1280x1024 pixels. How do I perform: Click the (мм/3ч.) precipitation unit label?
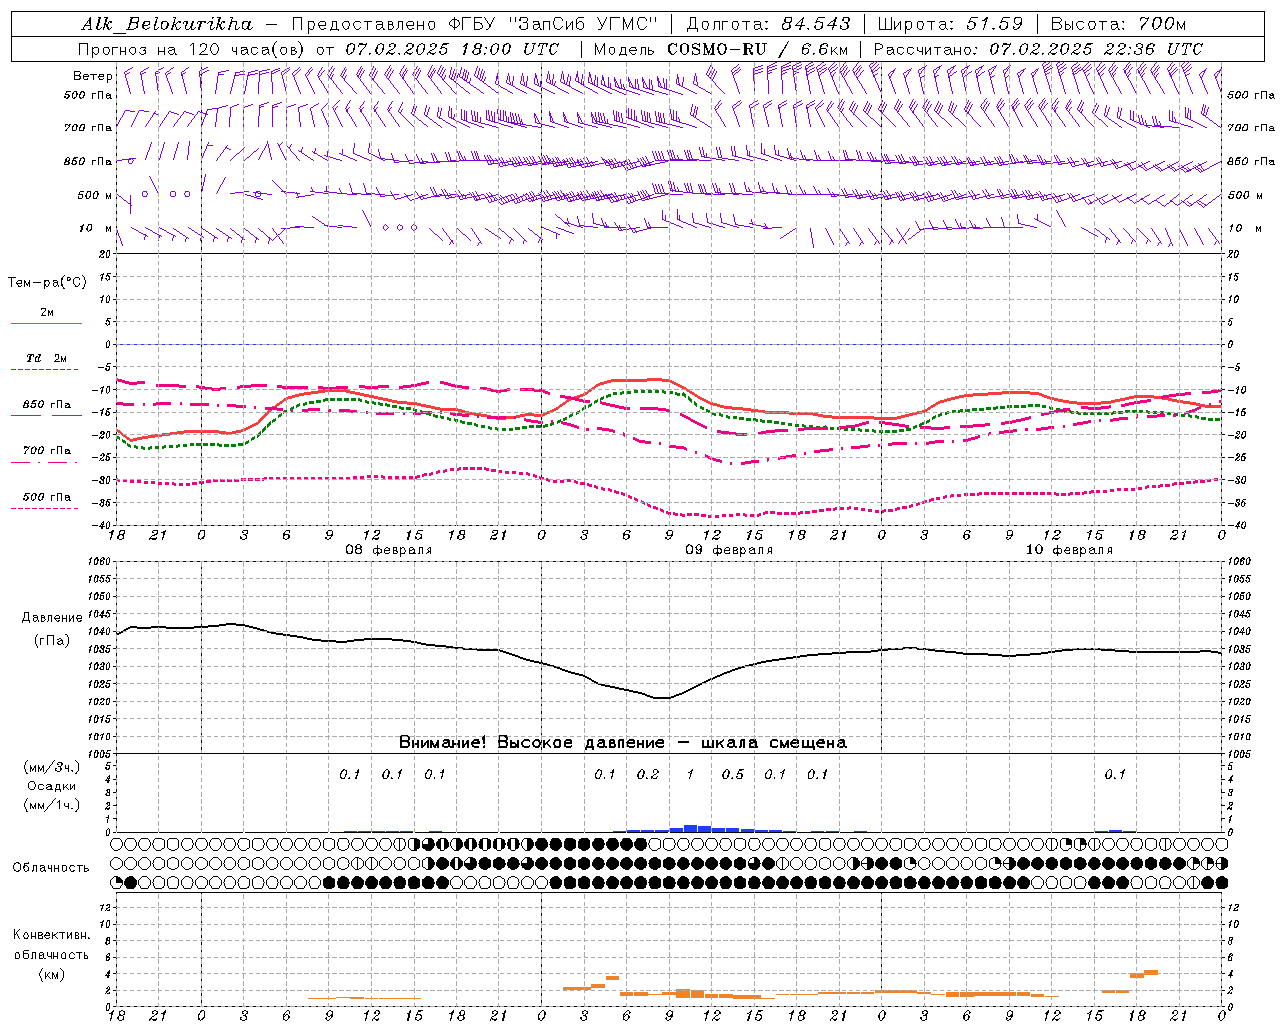coord(51,767)
